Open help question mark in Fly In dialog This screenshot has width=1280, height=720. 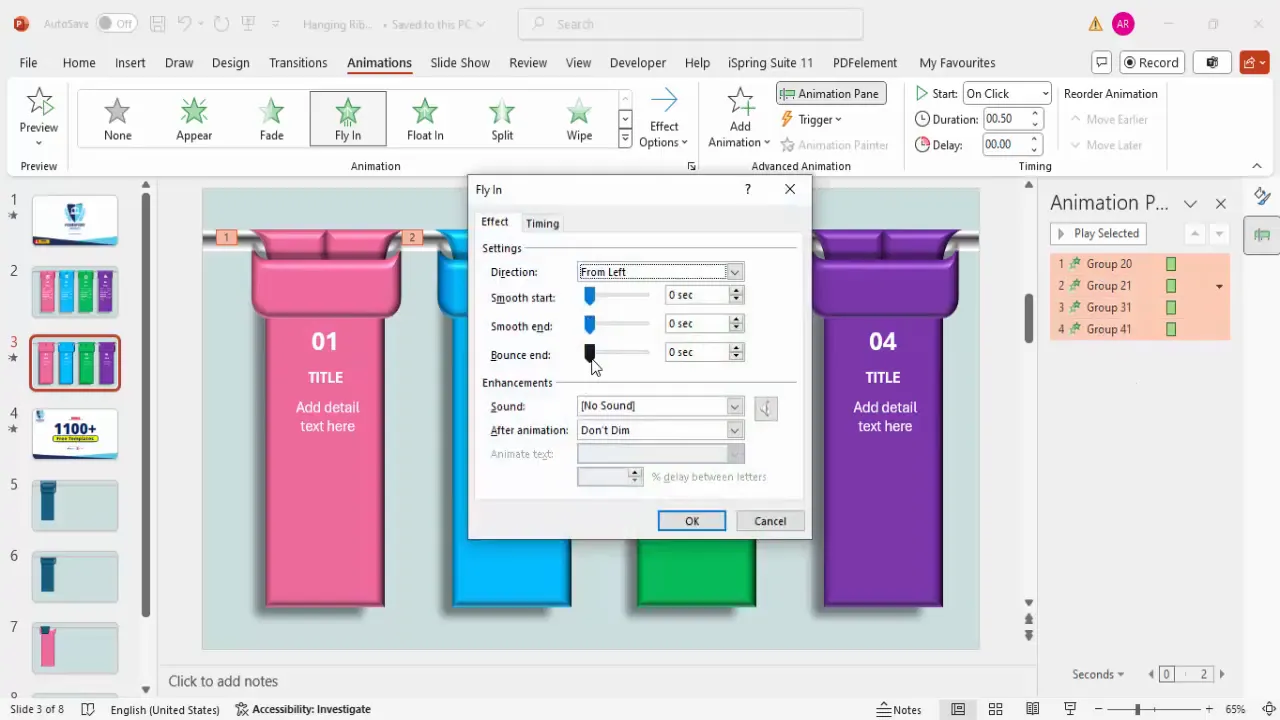747,189
